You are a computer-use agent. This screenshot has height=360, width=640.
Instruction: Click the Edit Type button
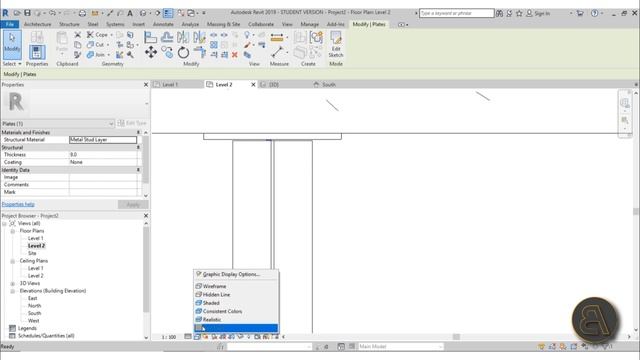click(132, 123)
